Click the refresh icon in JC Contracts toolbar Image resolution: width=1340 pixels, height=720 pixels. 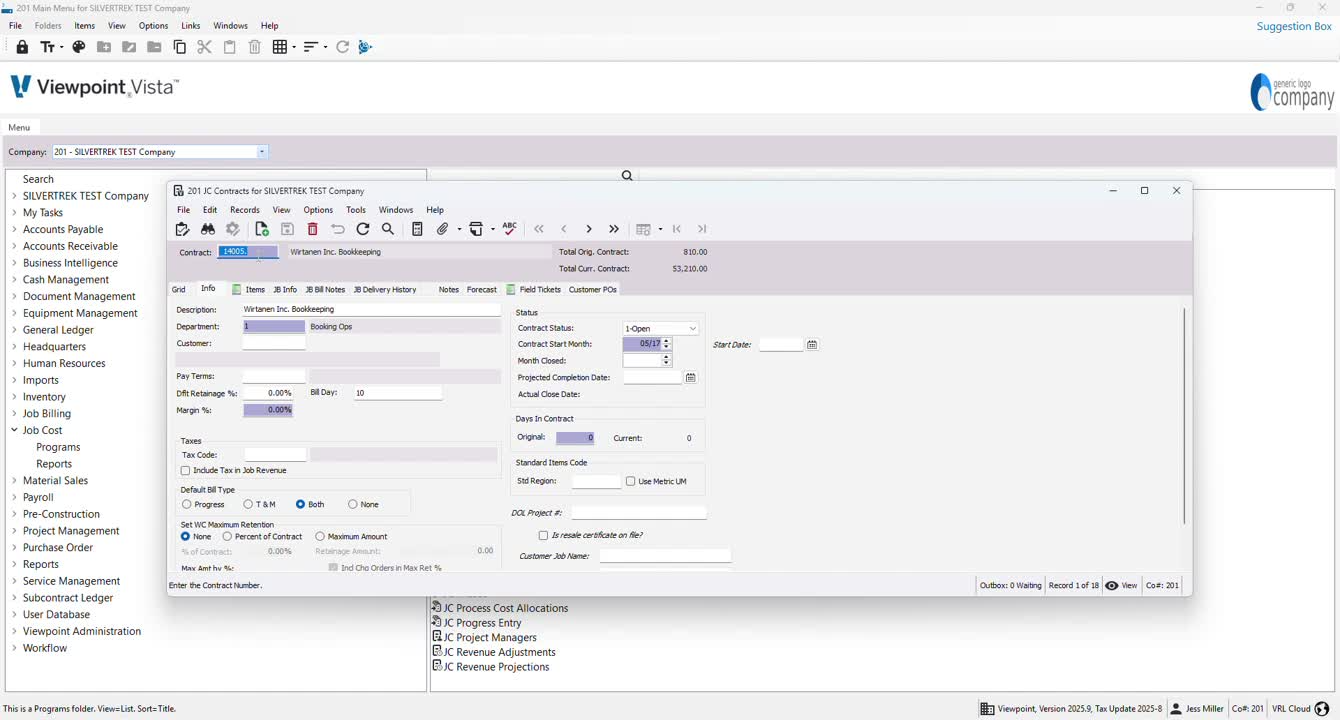363,229
